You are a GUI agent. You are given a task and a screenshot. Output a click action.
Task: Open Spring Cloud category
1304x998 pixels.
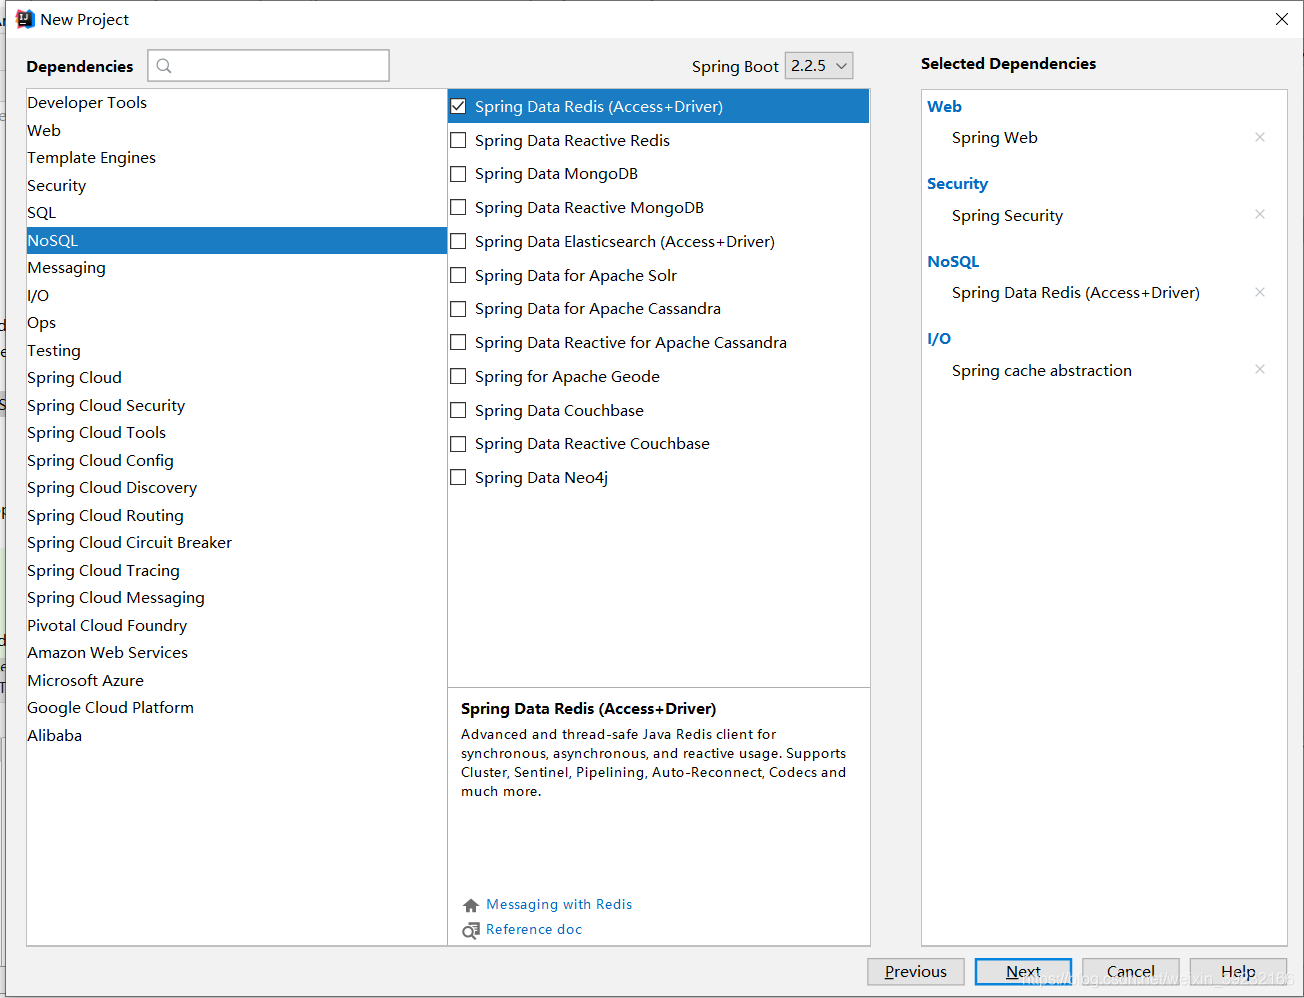(x=236, y=377)
